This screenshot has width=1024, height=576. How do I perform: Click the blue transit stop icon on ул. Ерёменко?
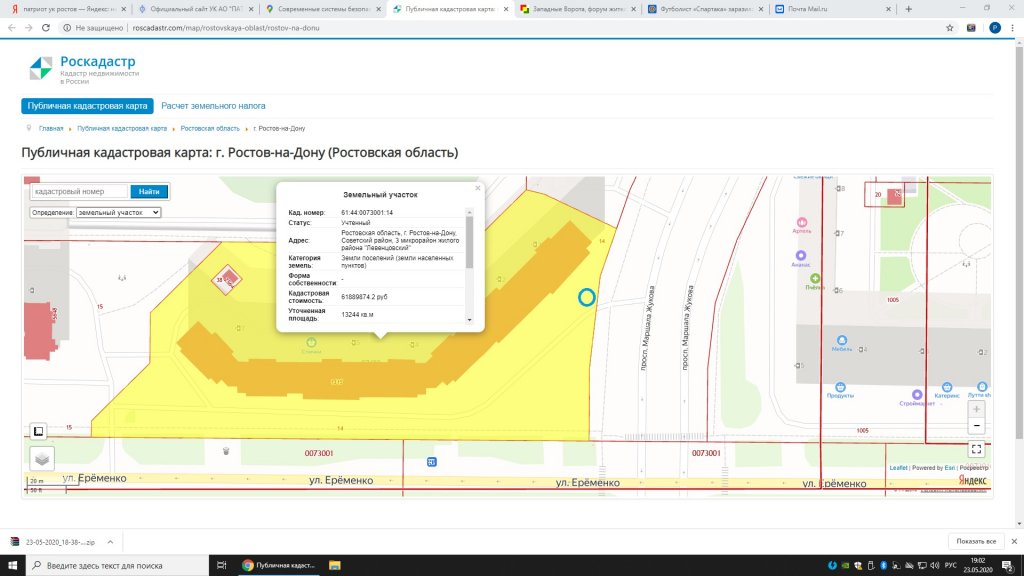point(432,462)
